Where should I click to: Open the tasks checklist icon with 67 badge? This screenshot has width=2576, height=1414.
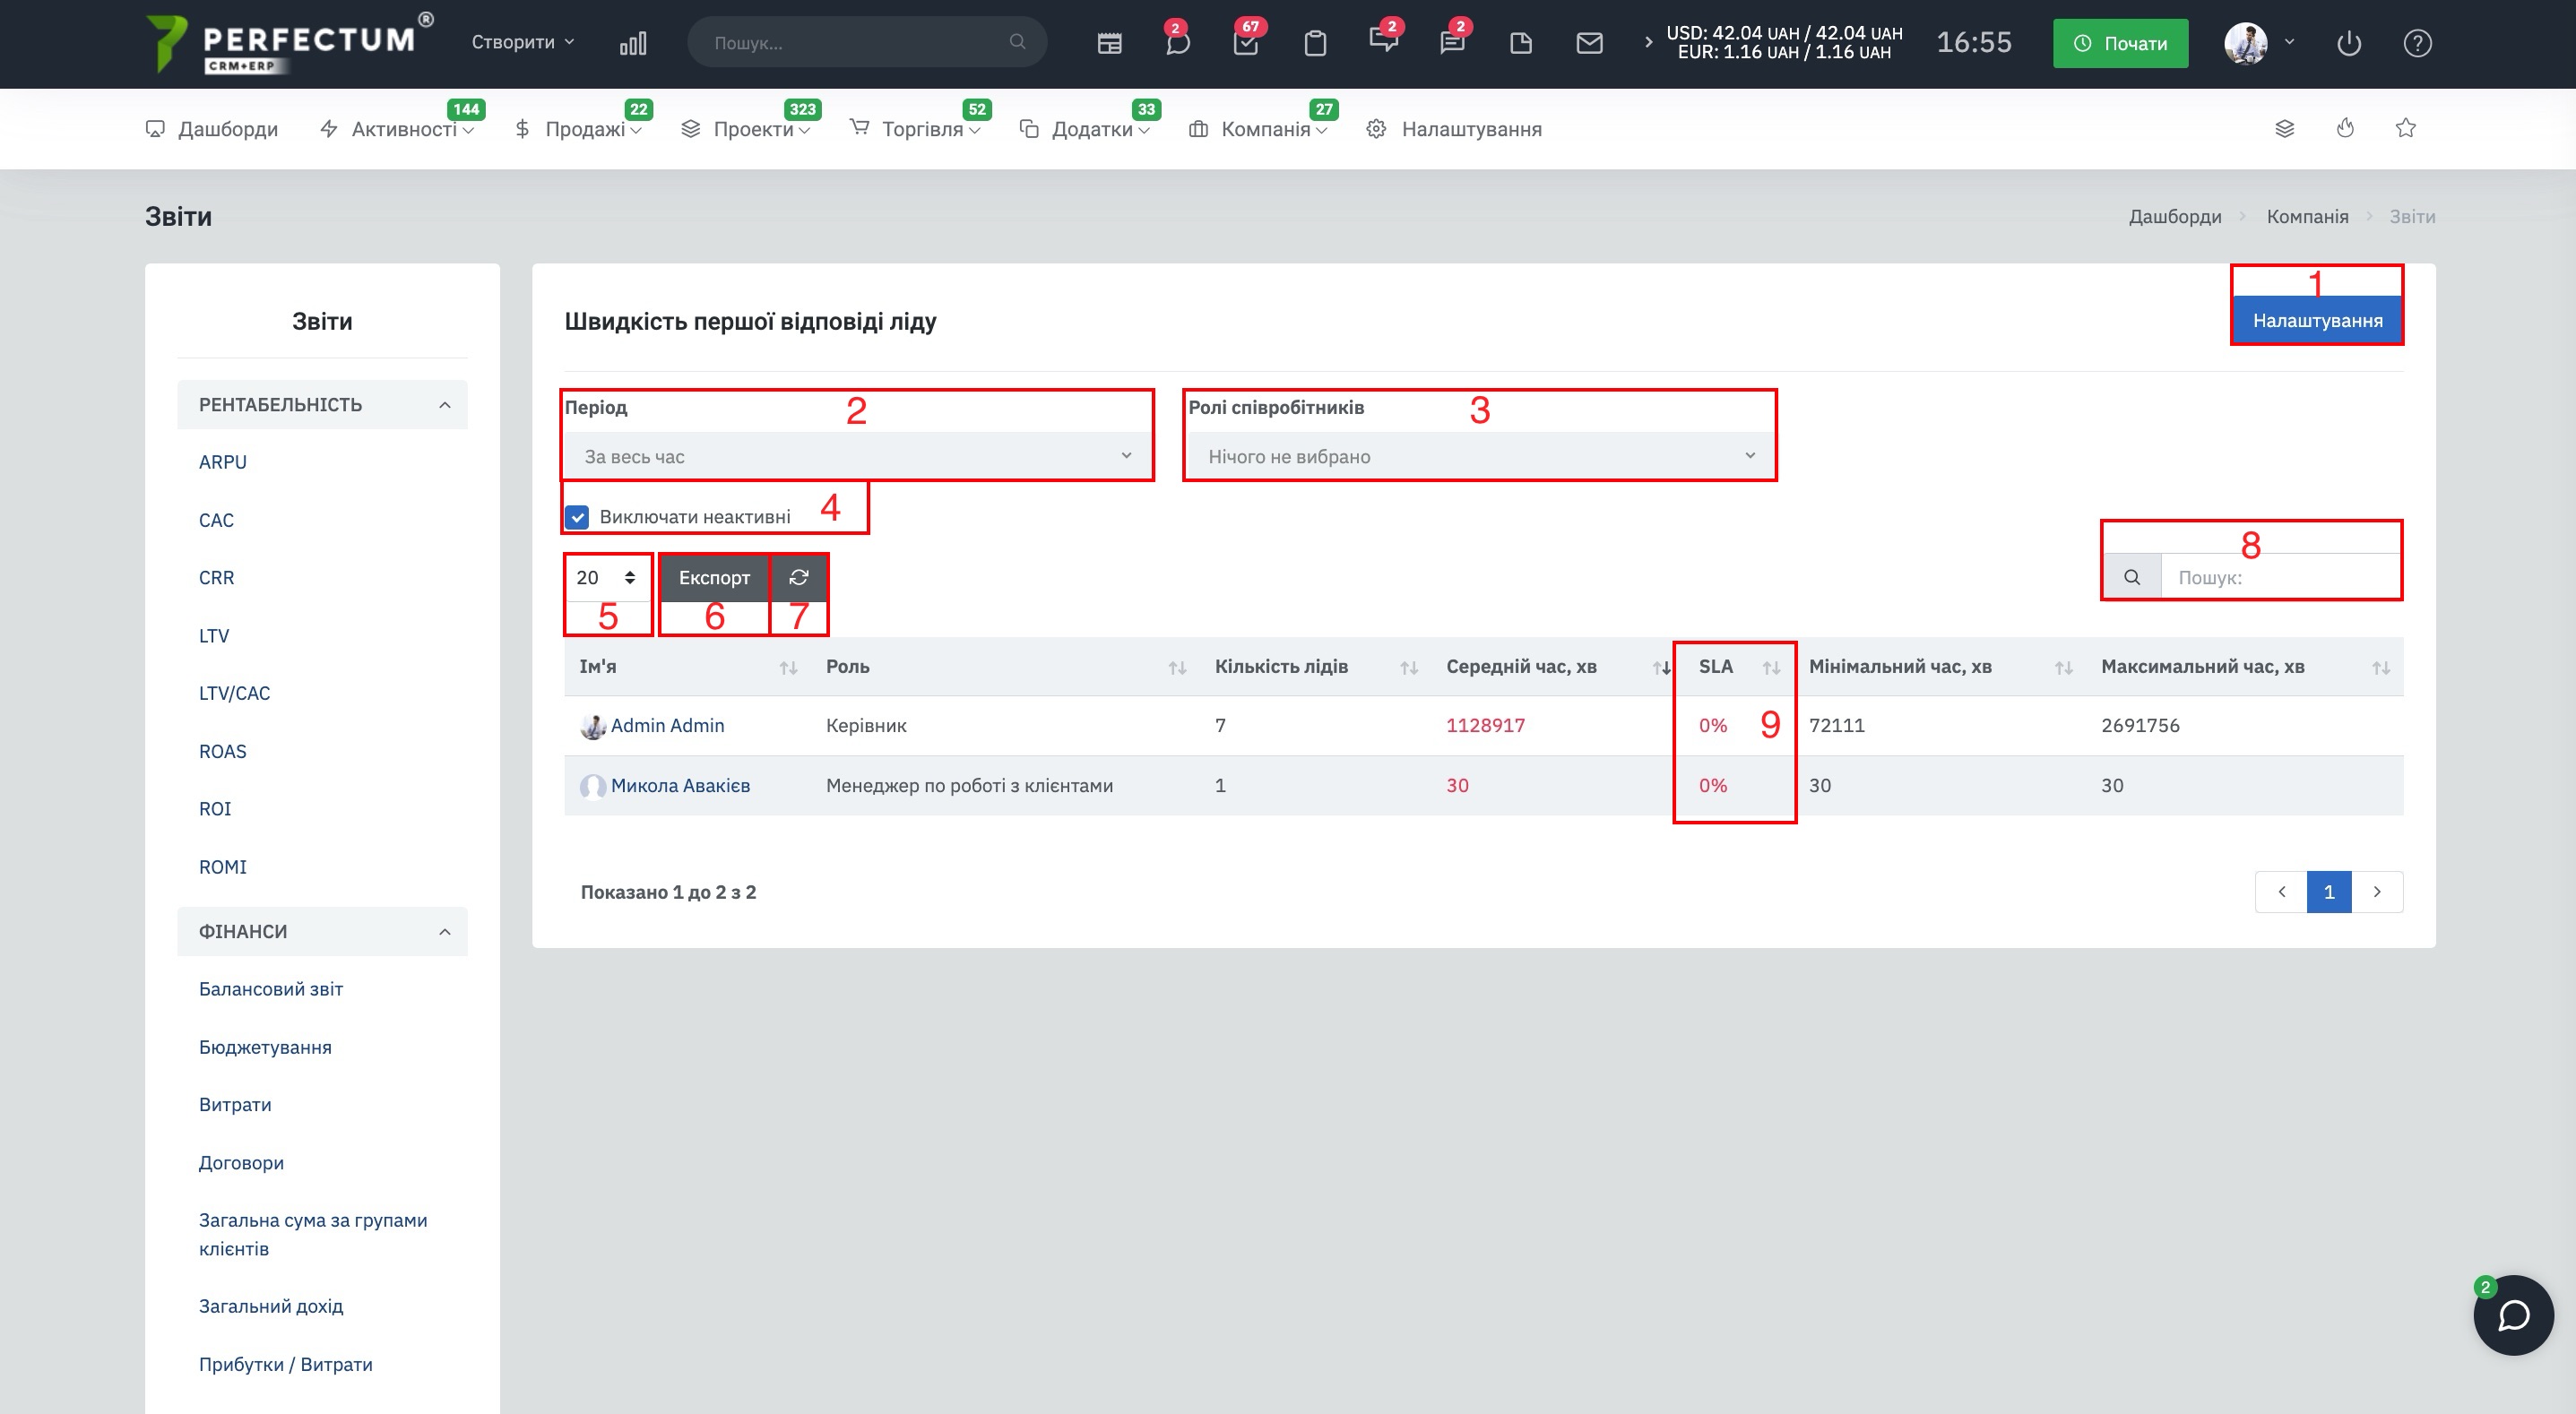[x=1246, y=43]
